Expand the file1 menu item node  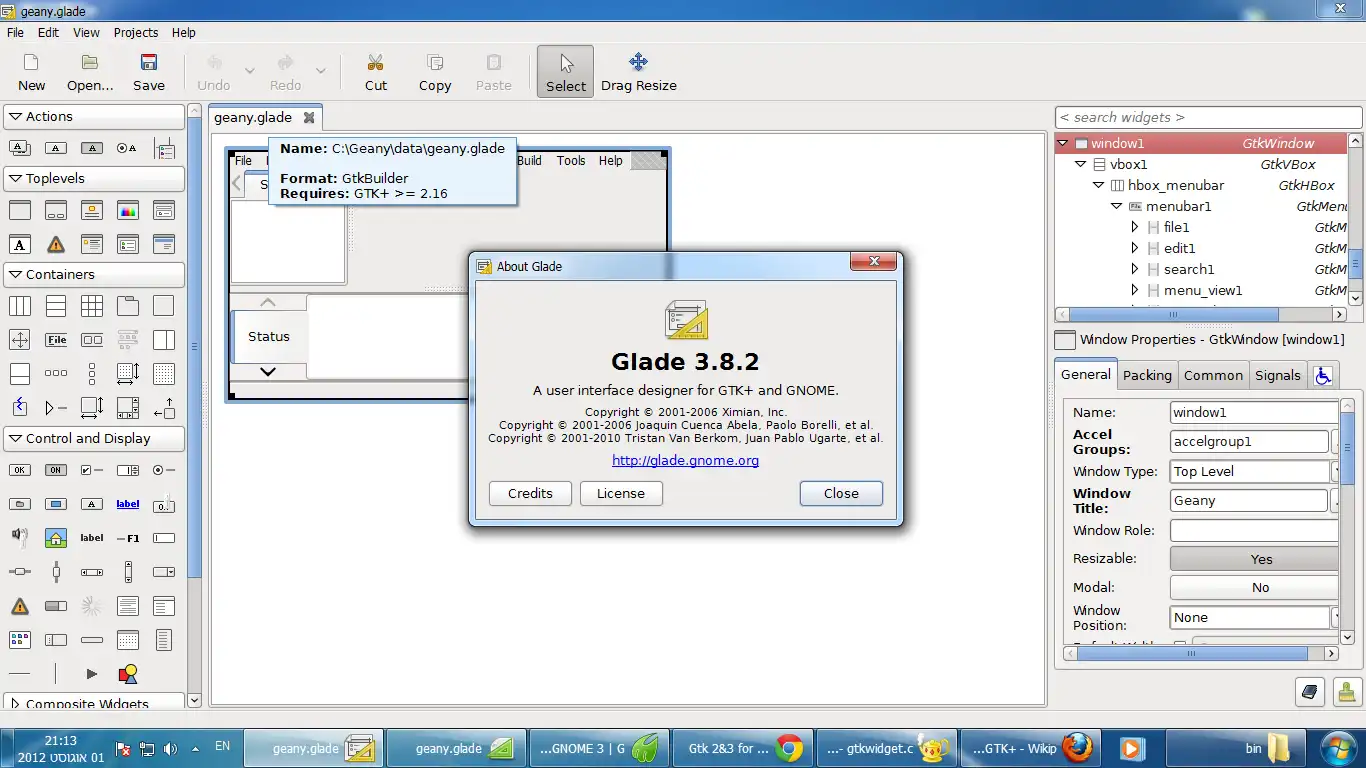coord(1135,227)
